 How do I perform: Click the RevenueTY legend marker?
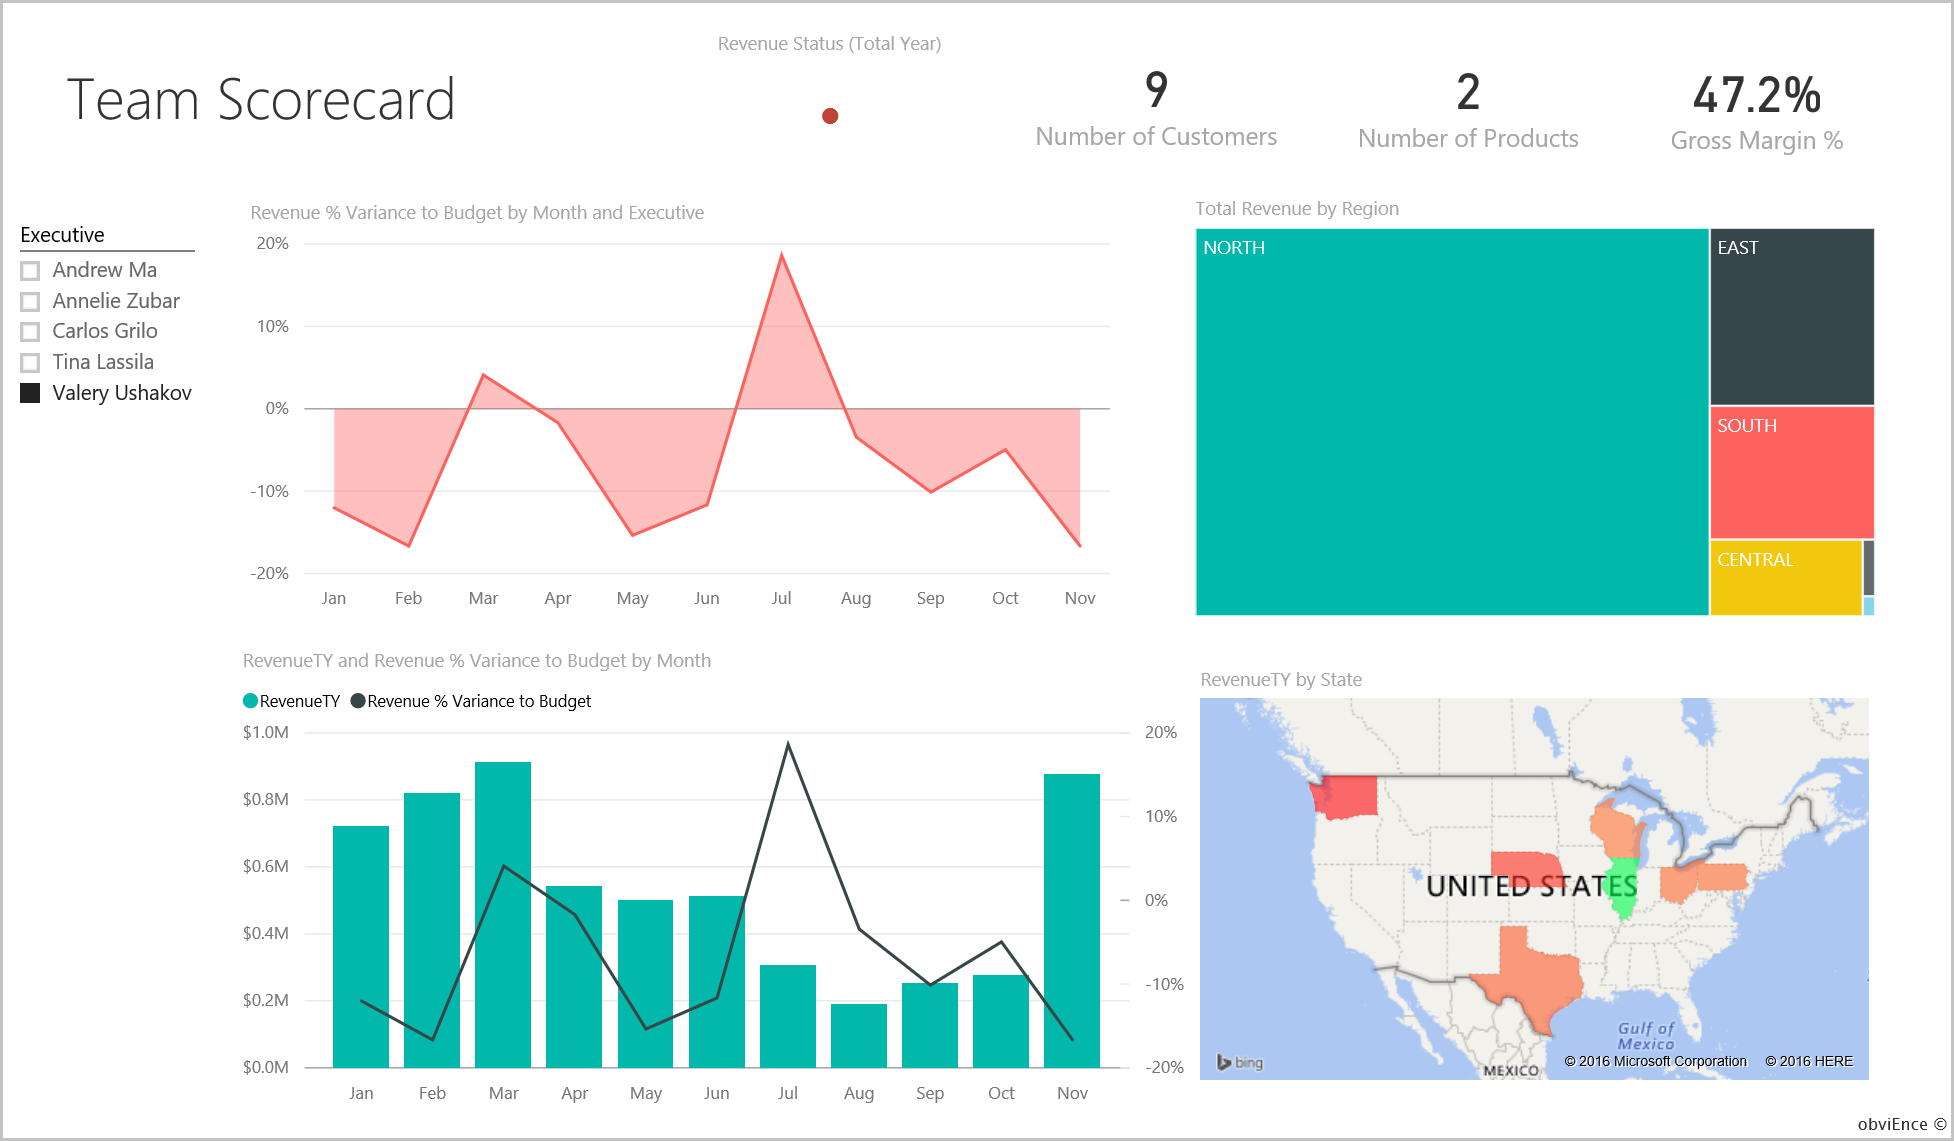[250, 701]
